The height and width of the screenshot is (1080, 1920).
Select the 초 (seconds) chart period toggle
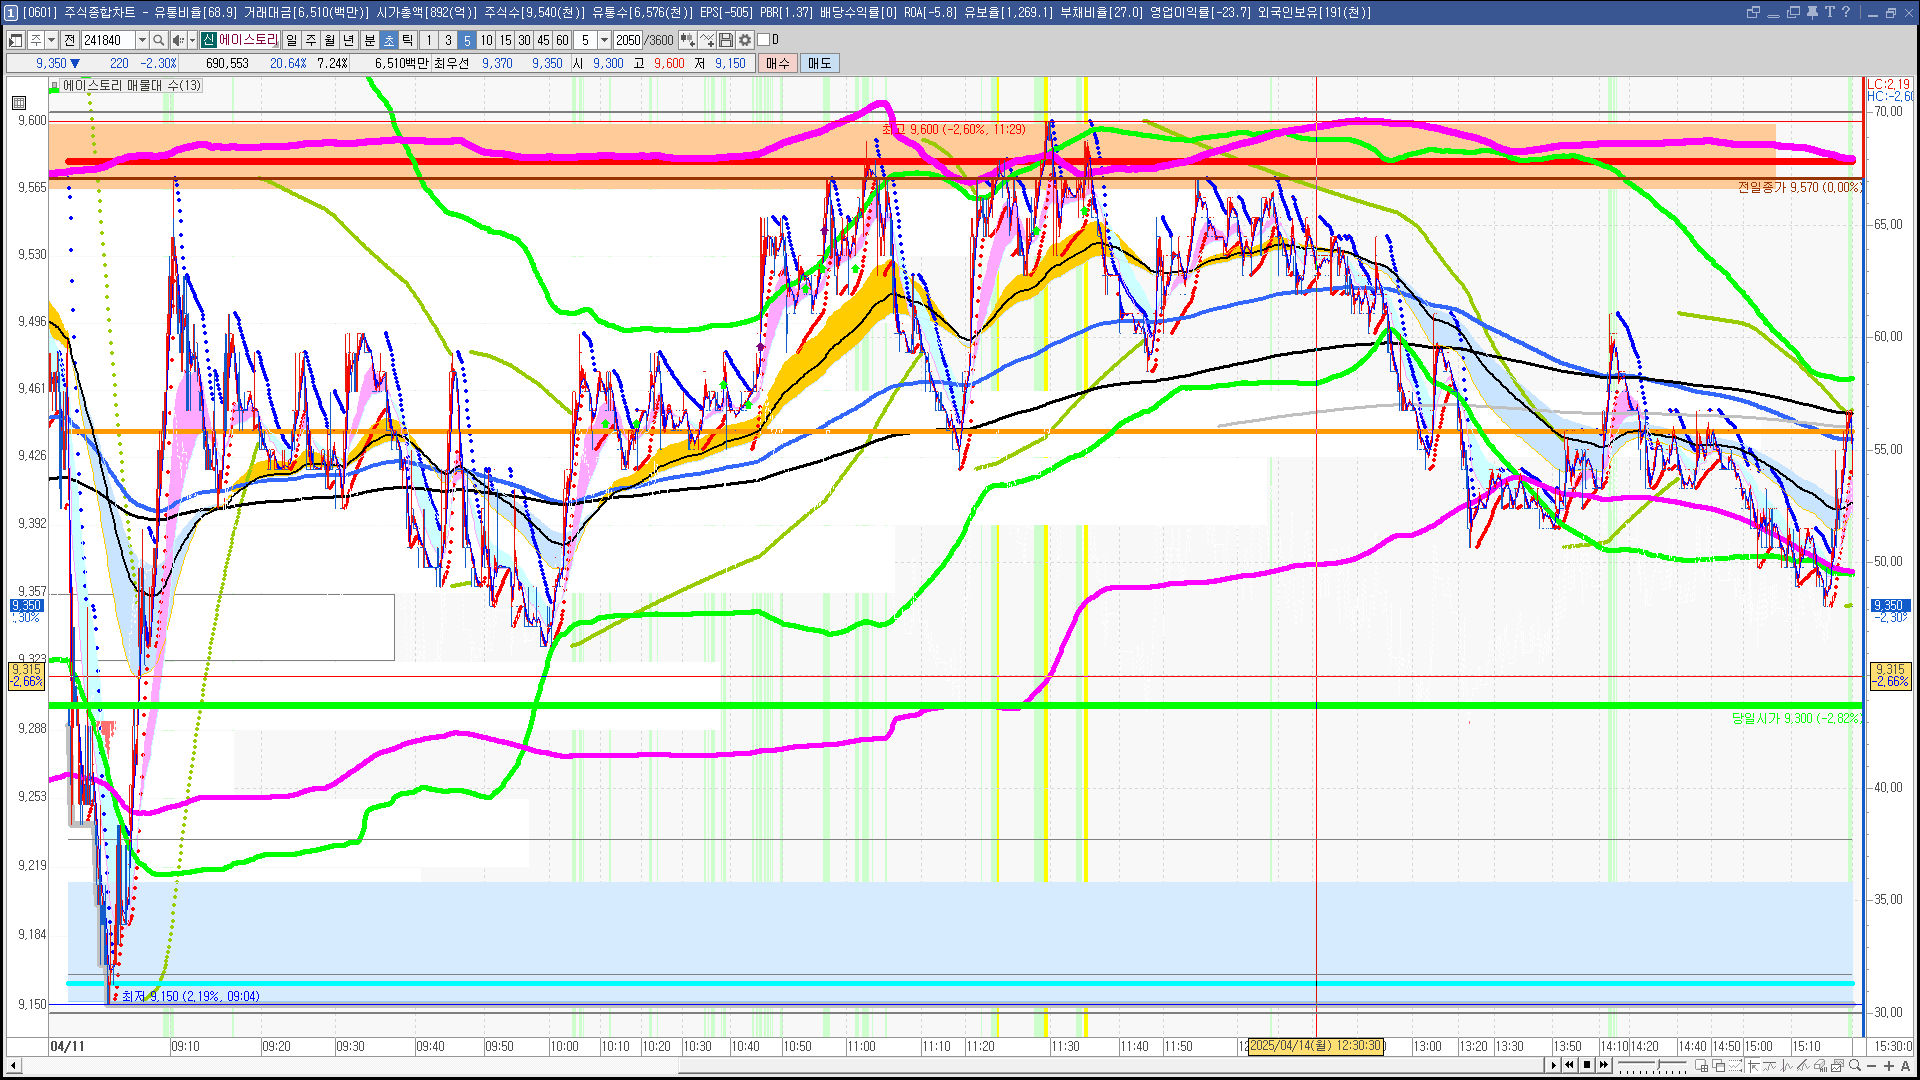pyautogui.click(x=388, y=40)
